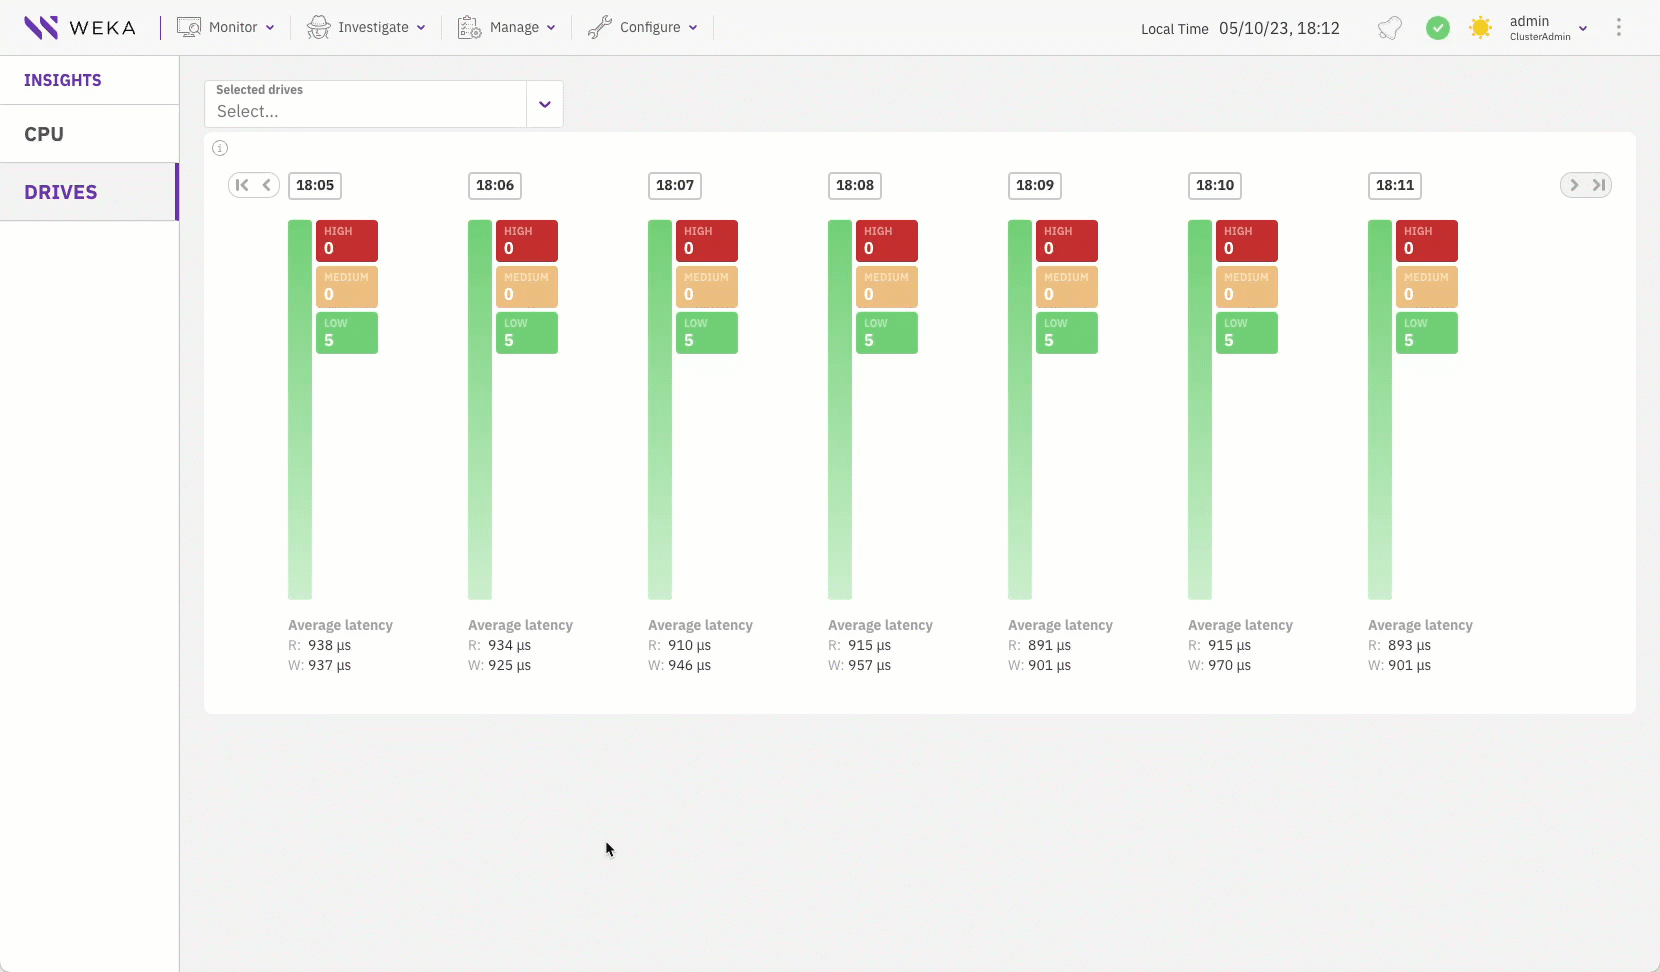Click the 18:08 green latency bar
Viewport: 1660px width, 972px height.
pyautogui.click(x=840, y=410)
